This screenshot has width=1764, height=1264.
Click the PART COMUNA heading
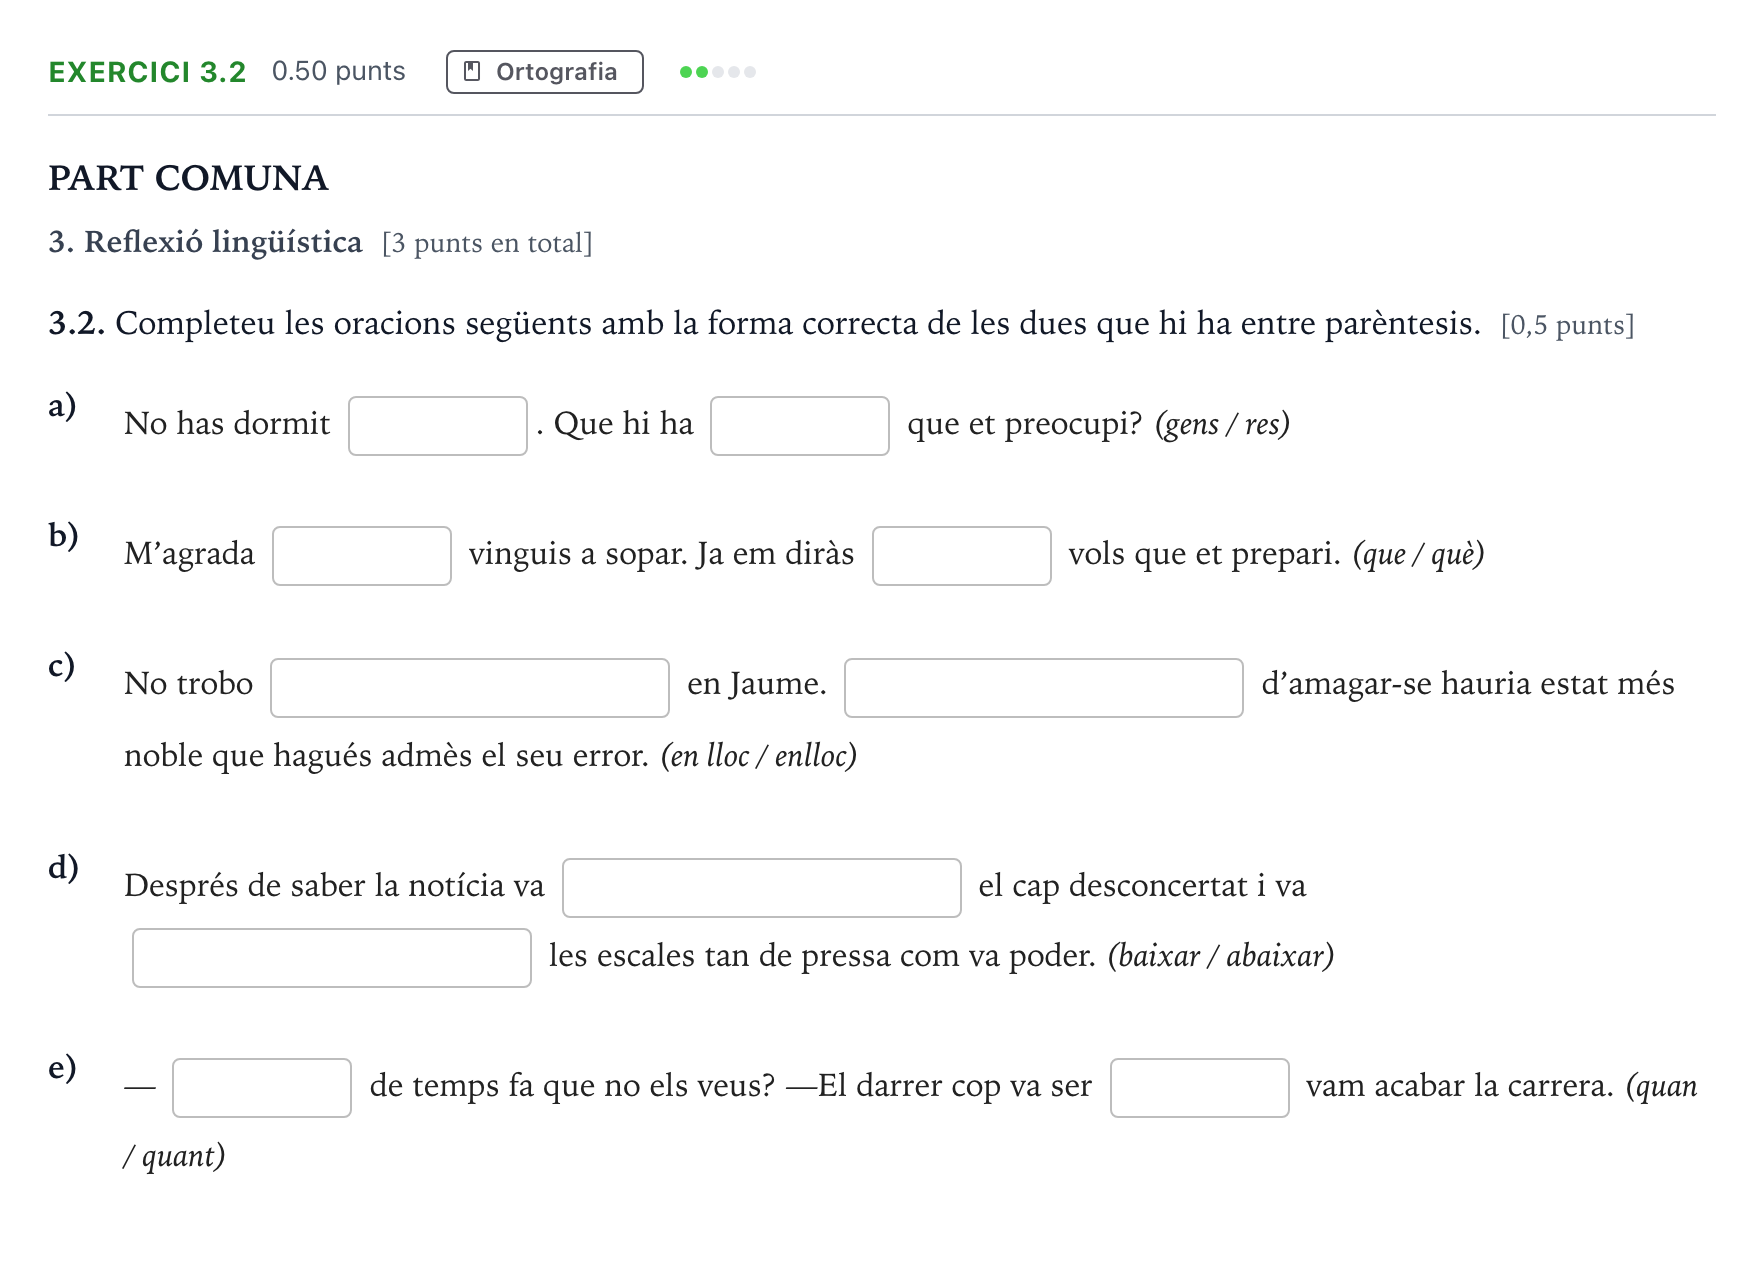tap(188, 178)
